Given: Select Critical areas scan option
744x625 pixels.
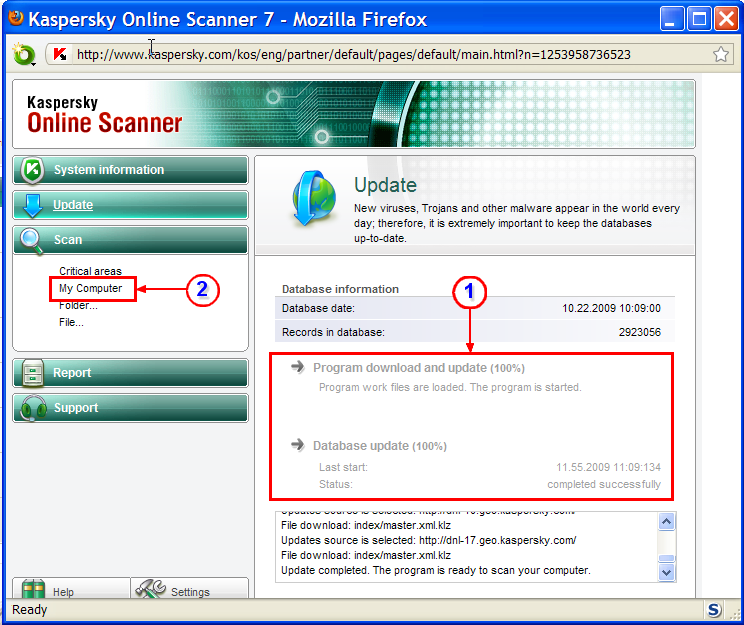Looking at the screenshot, I should click(x=90, y=271).
